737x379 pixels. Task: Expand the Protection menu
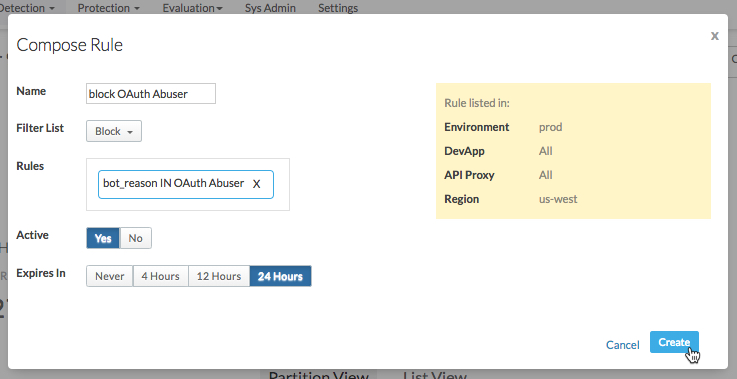pos(109,8)
